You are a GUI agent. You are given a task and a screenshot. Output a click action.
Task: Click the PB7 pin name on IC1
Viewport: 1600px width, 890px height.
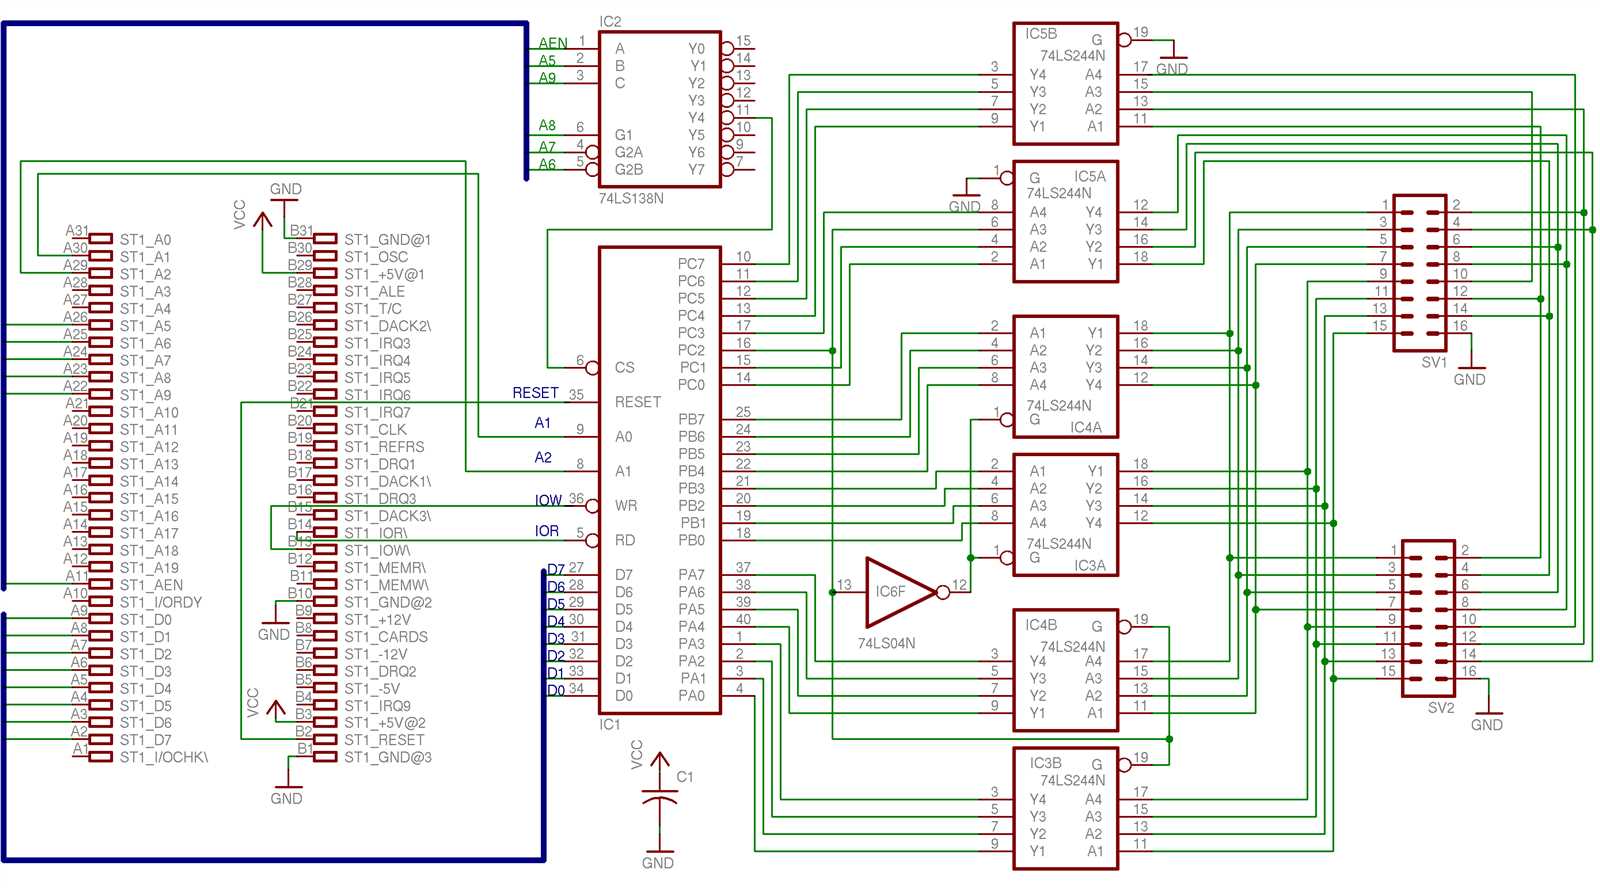click(691, 419)
